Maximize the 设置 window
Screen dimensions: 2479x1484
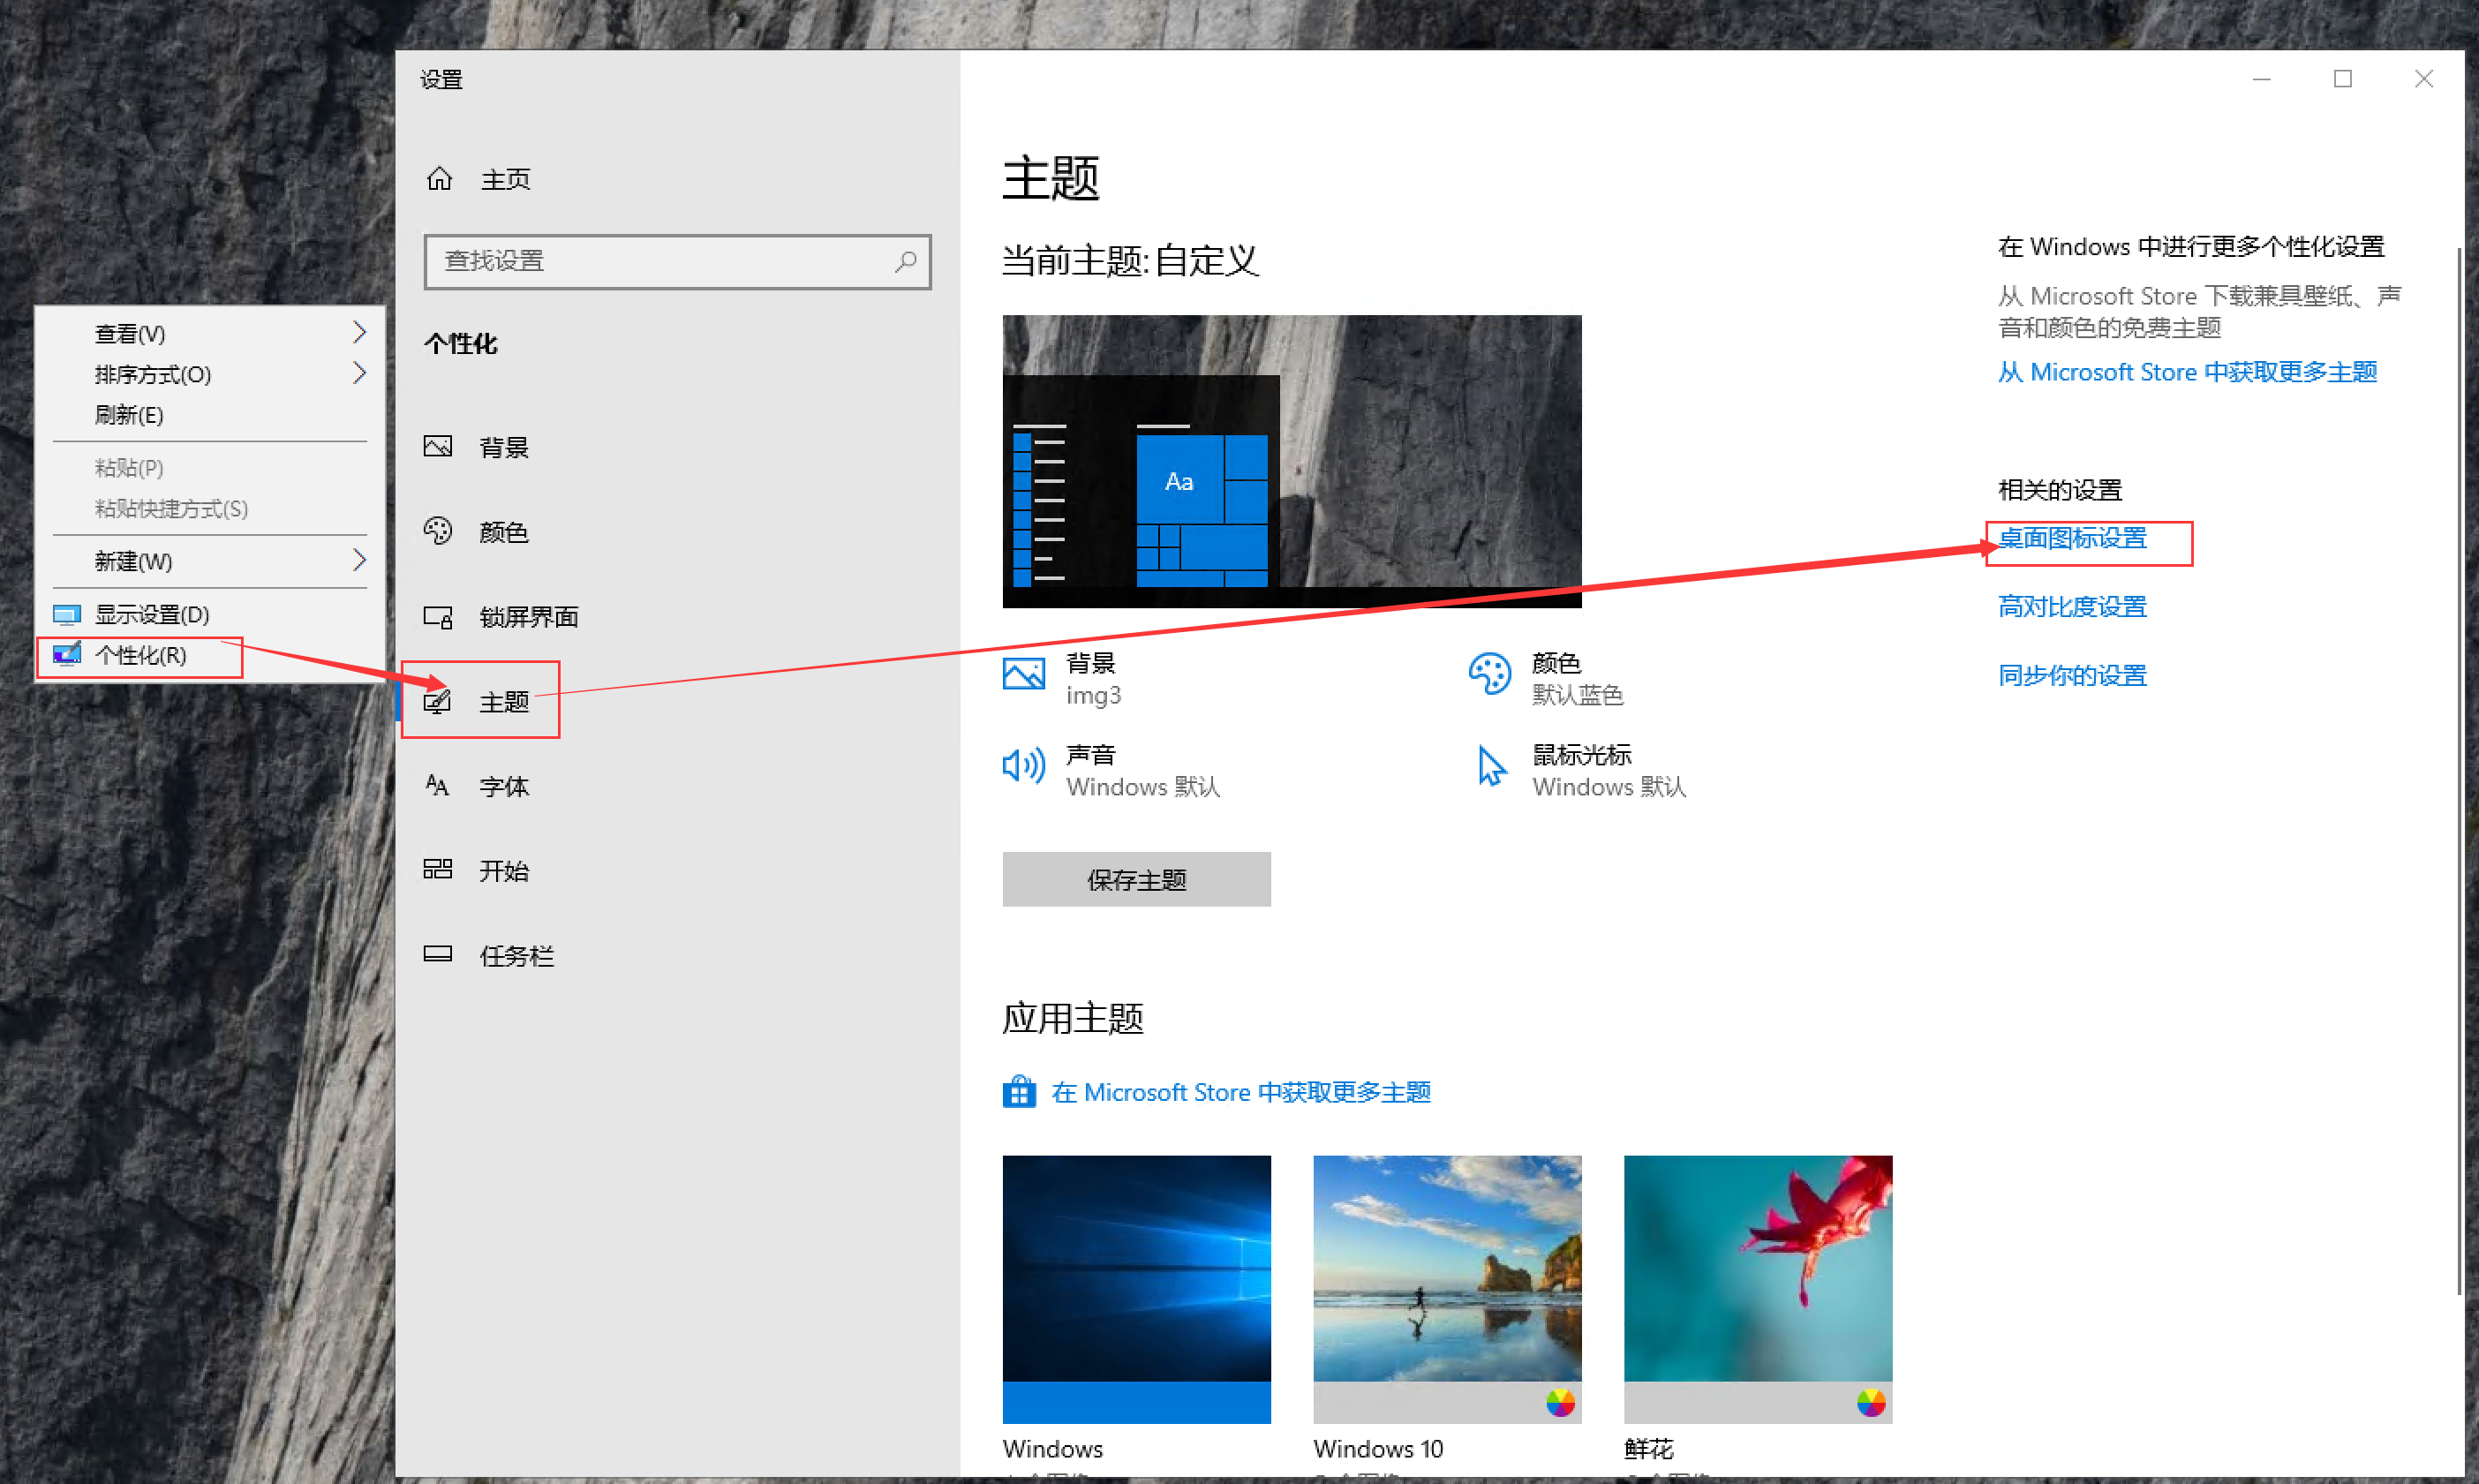[x=2342, y=79]
